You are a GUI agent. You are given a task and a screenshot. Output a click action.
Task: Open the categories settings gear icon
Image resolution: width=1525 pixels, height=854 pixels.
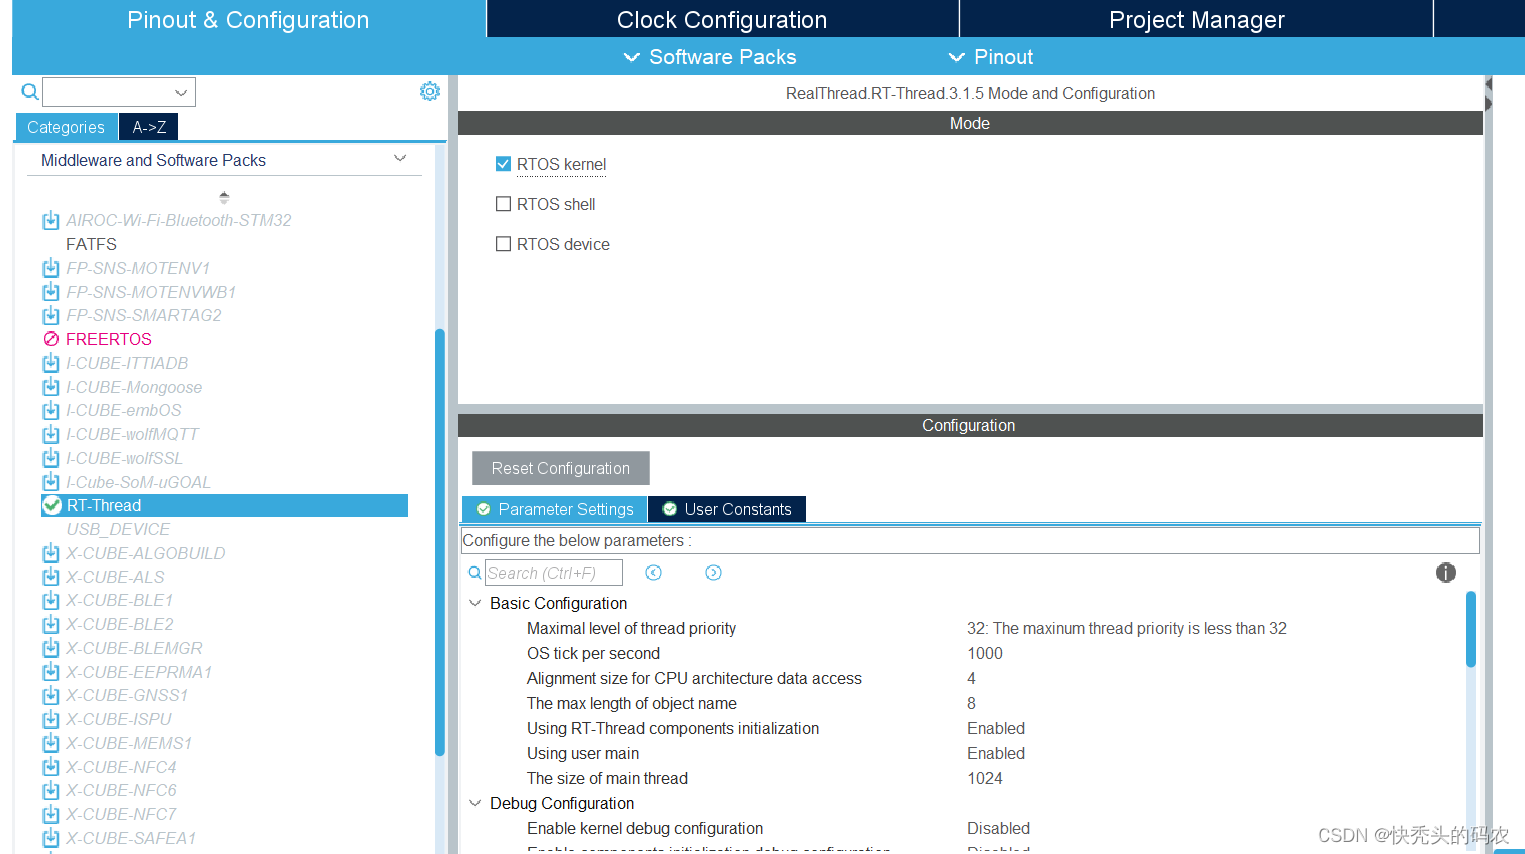pyautogui.click(x=430, y=91)
